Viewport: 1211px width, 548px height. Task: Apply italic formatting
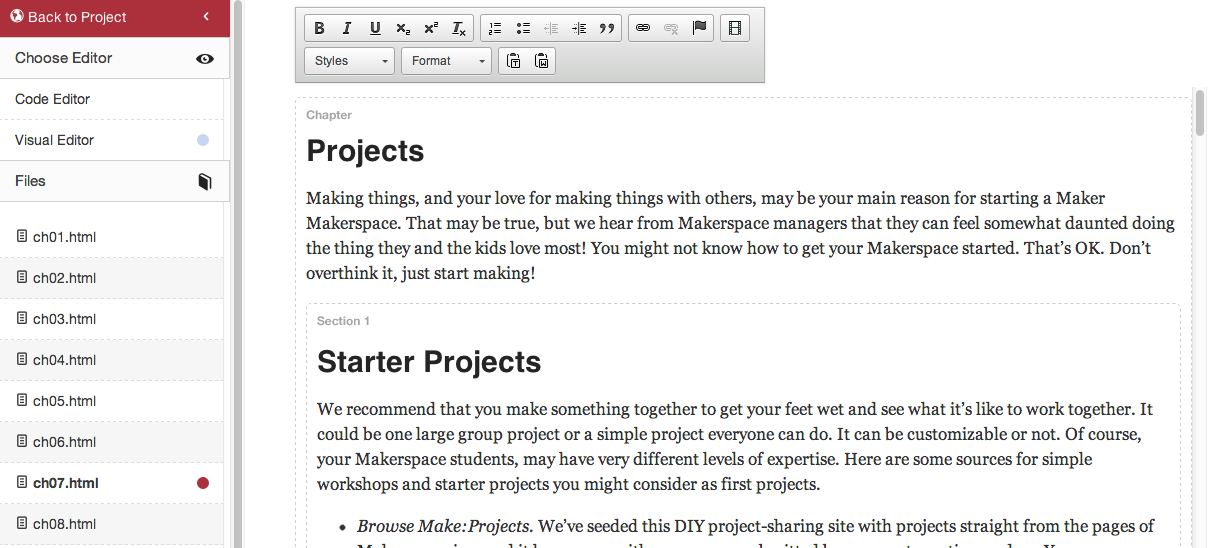pos(347,28)
